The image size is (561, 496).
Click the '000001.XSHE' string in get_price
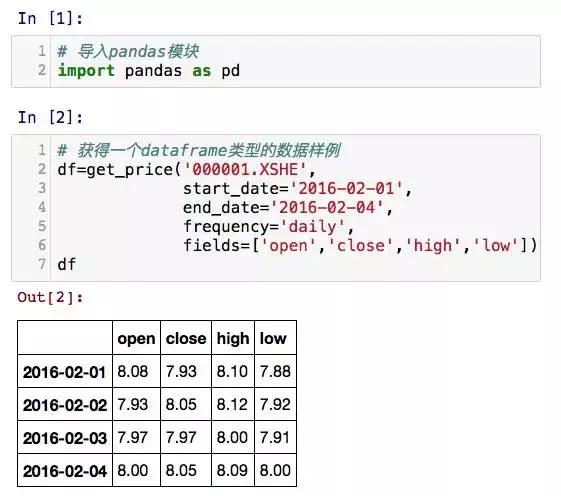tap(245, 169)
